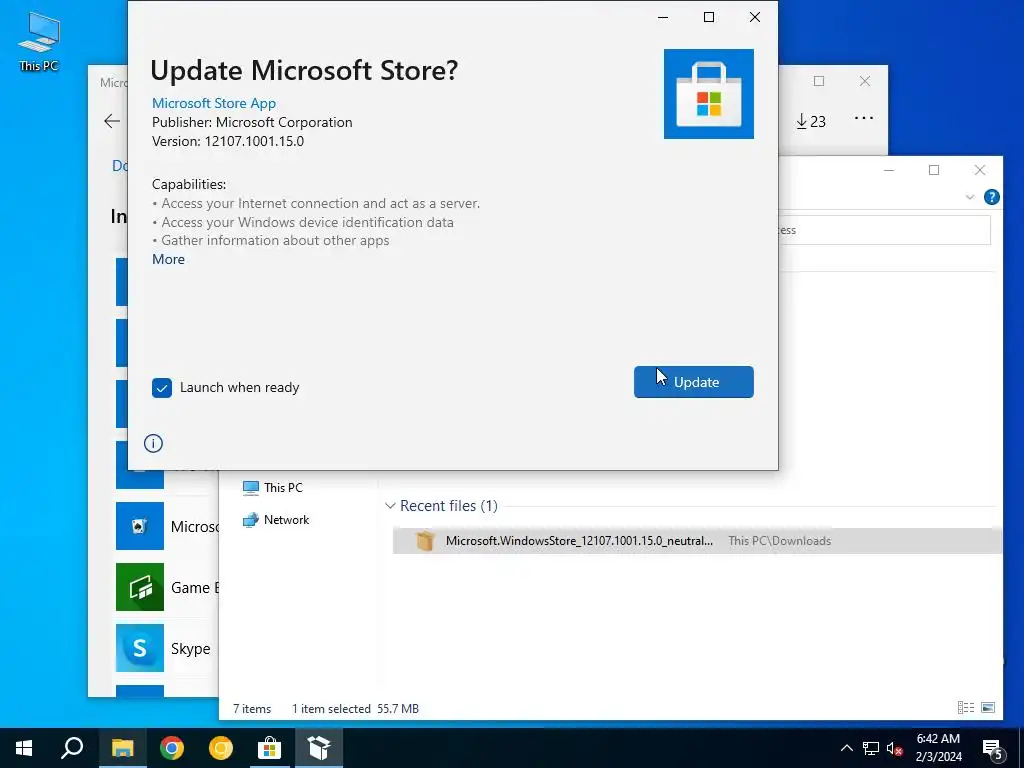Maximize the Microsoft Store window
Screen dimensions: 1024x768
(819, 81)
